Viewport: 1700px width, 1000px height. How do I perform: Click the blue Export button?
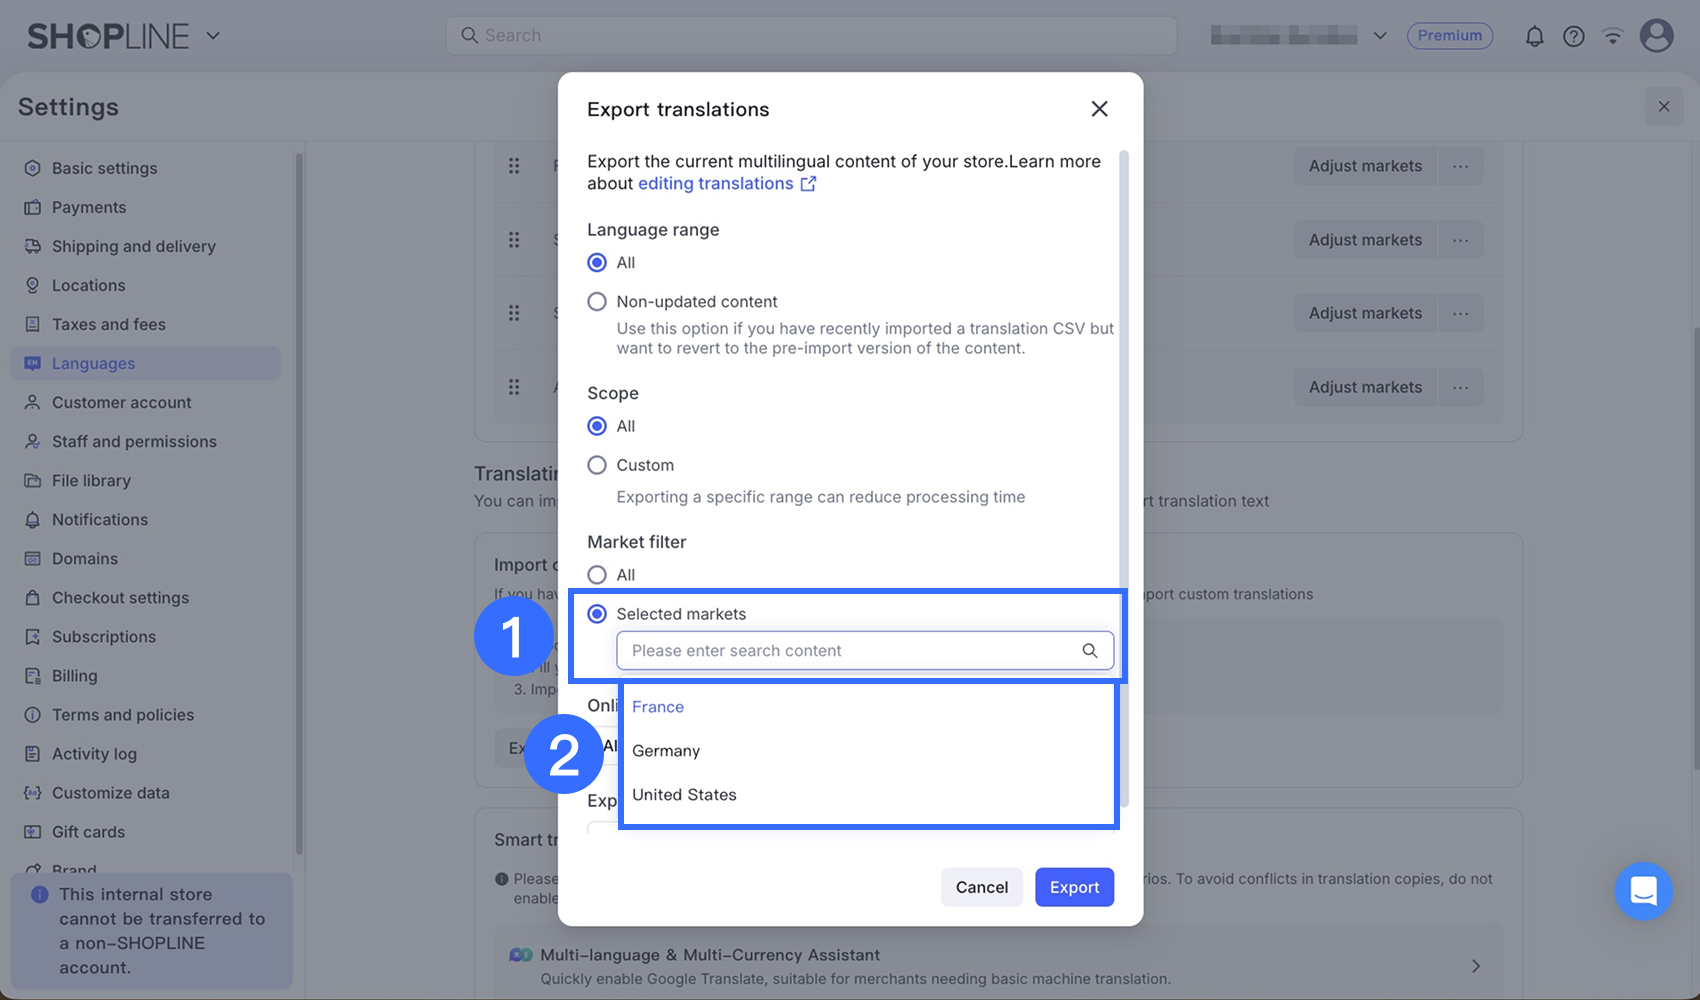point(1074,887)
